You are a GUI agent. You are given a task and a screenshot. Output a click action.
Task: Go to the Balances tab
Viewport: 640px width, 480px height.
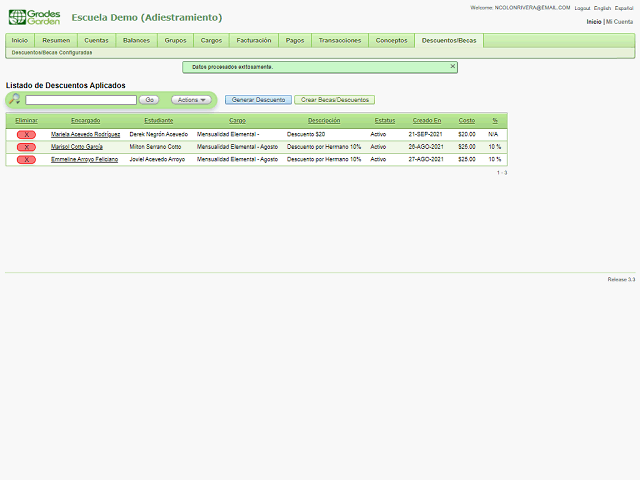pos(136,40)
